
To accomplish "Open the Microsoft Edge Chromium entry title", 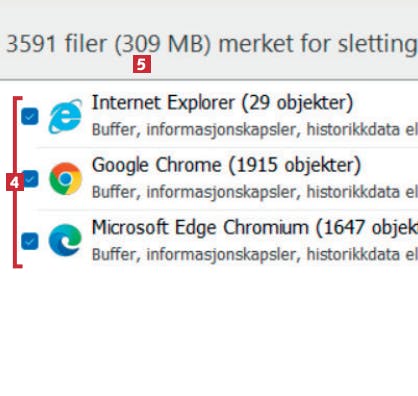I will click(x=200, y=228).
